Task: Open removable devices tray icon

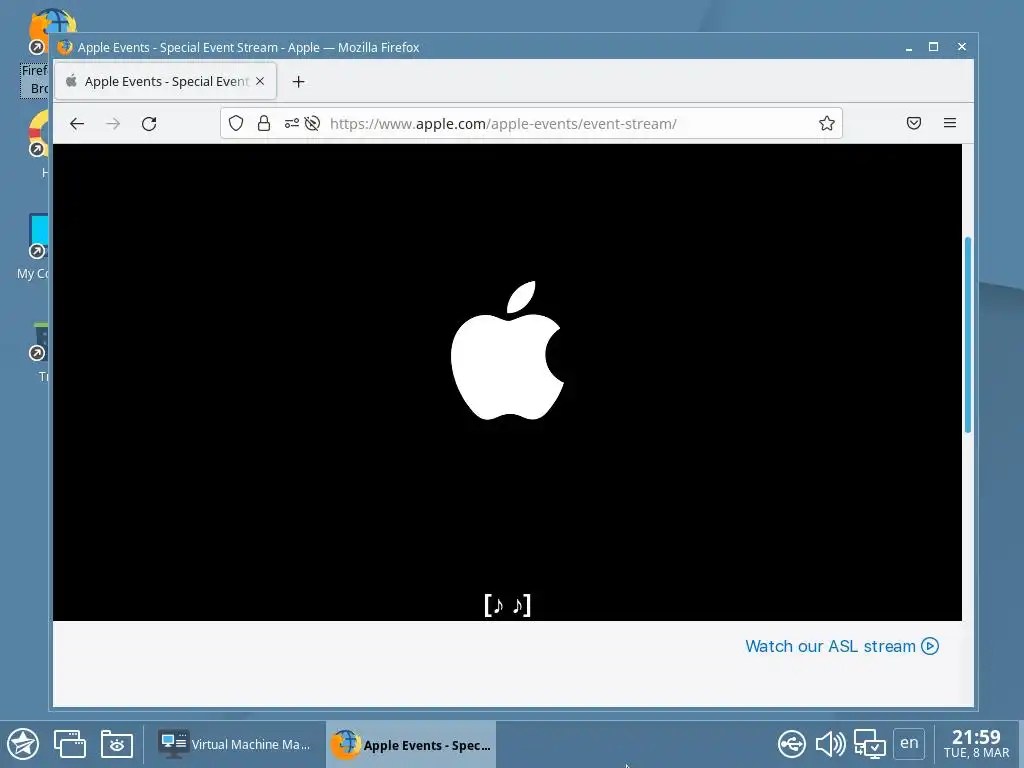Action: 792,744
